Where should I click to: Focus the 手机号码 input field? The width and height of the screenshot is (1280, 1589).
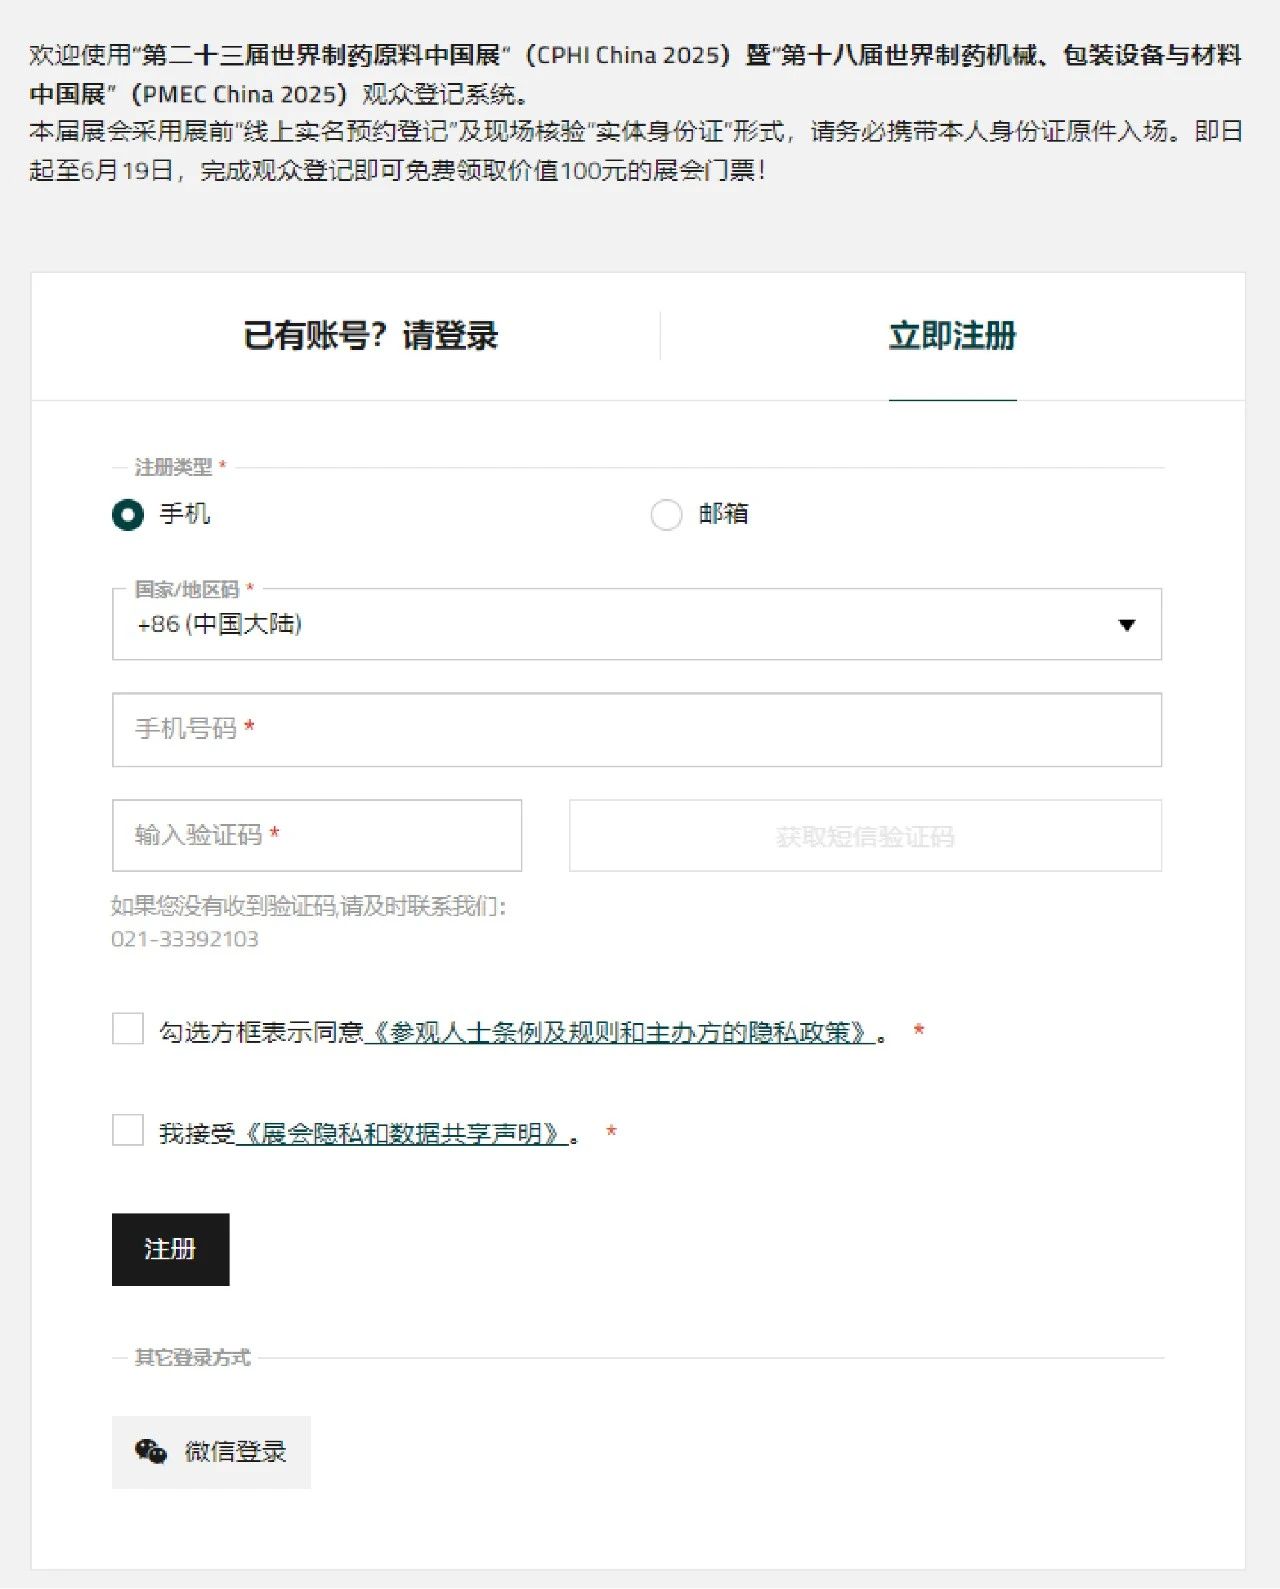tap(637, 730)
